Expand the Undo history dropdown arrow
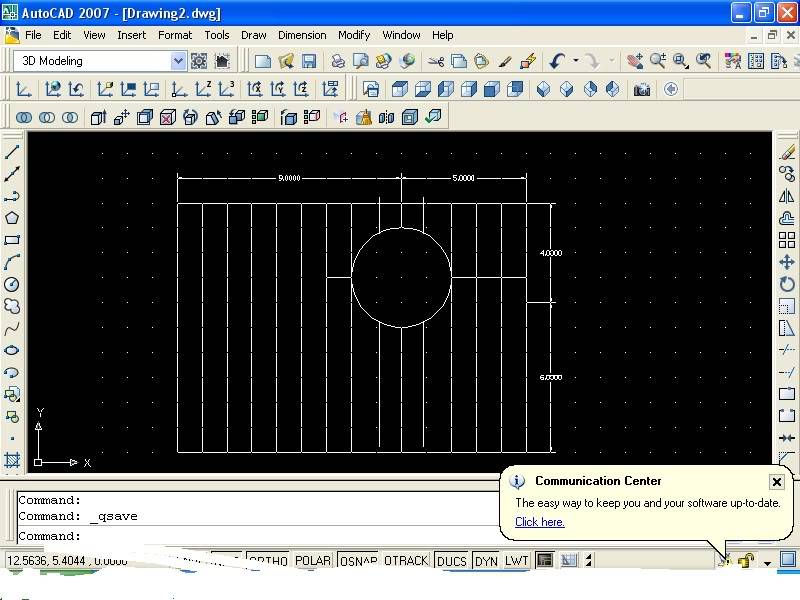 [x=576, y=61]
